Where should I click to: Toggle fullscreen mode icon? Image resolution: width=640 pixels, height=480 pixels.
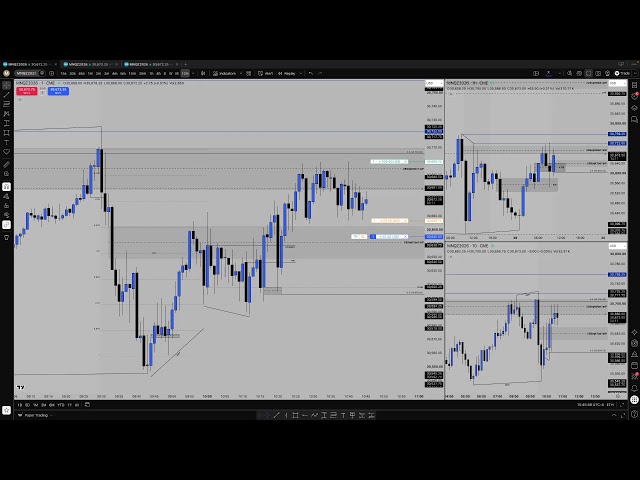click(589, 73)
